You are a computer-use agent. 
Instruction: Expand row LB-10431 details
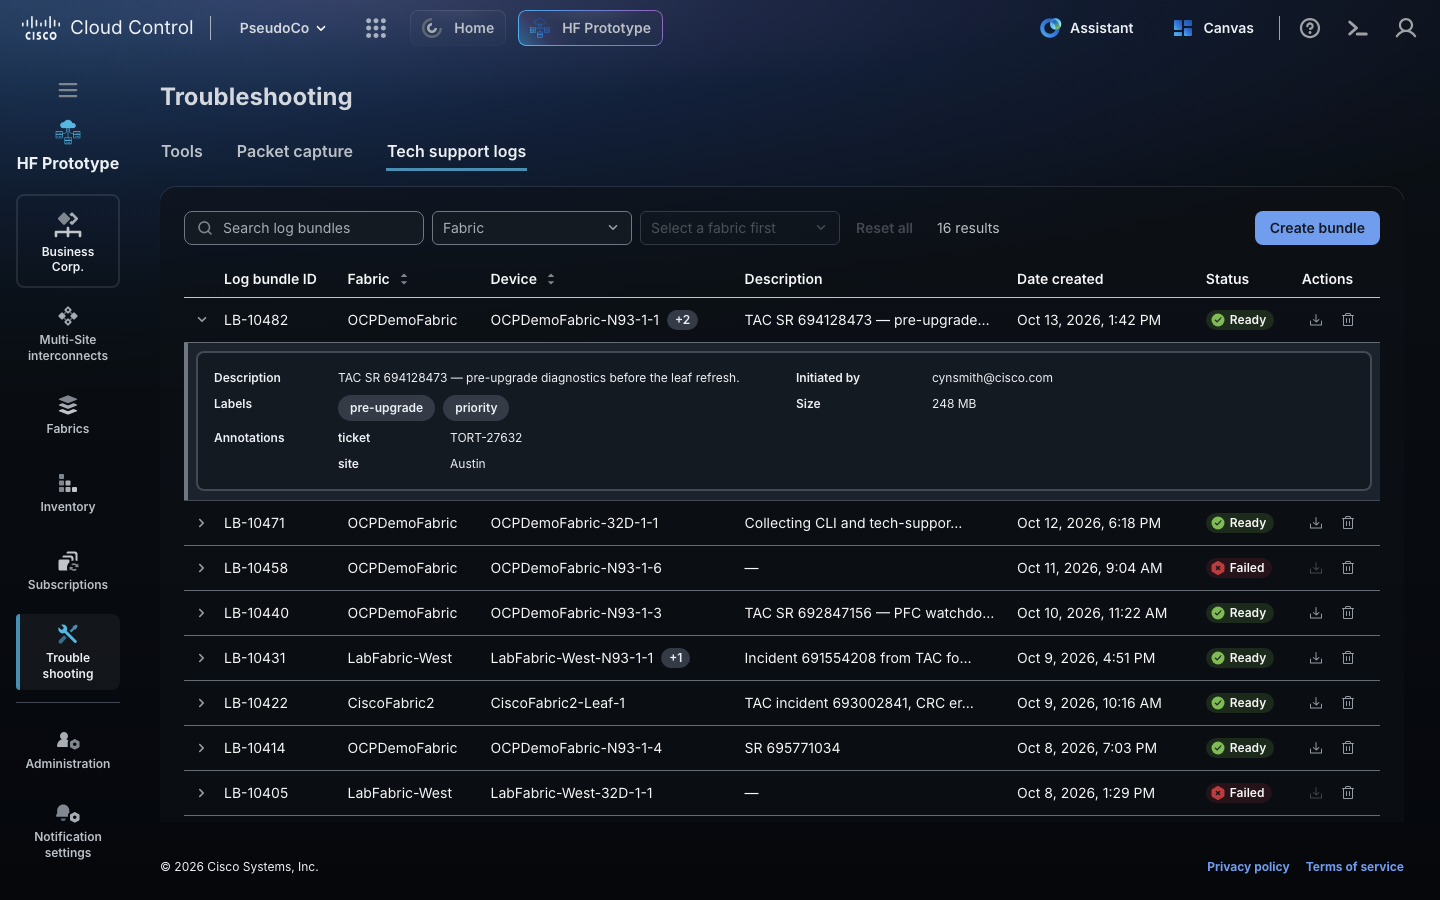202,658
